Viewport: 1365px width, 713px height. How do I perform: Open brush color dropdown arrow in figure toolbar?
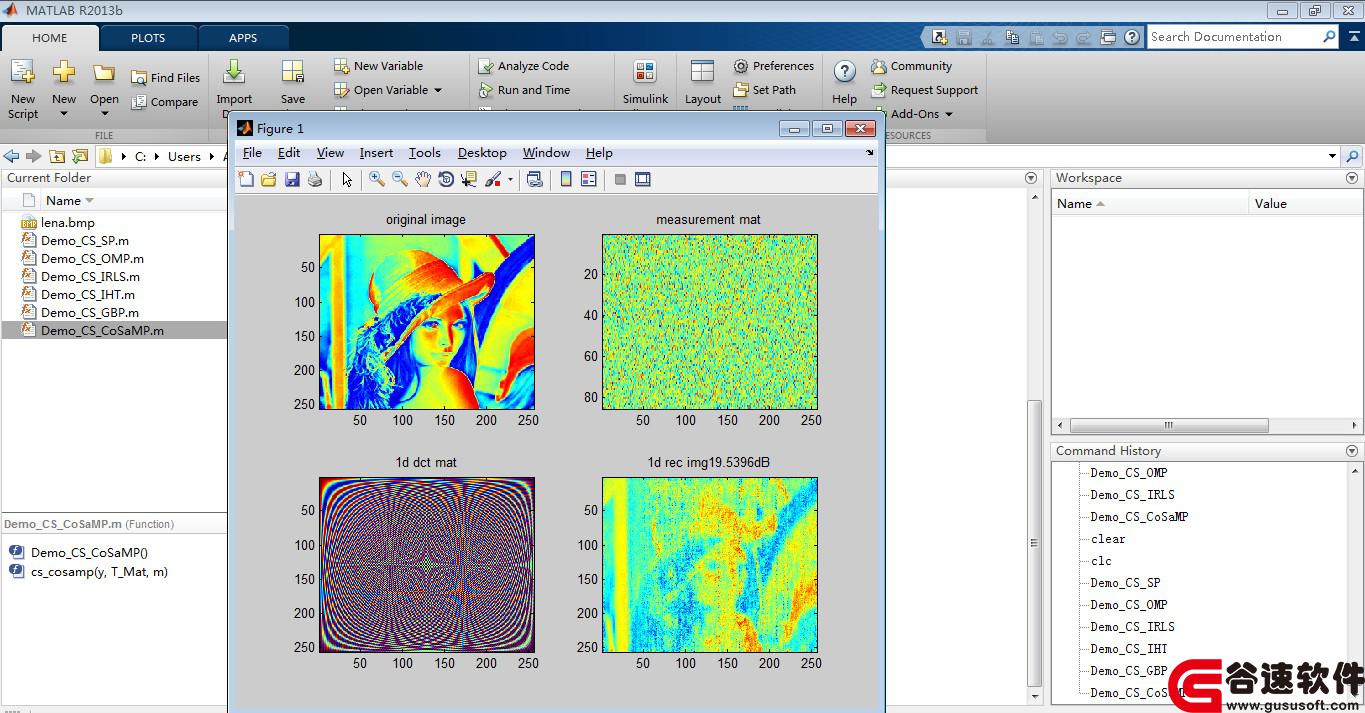pos(510,180)
